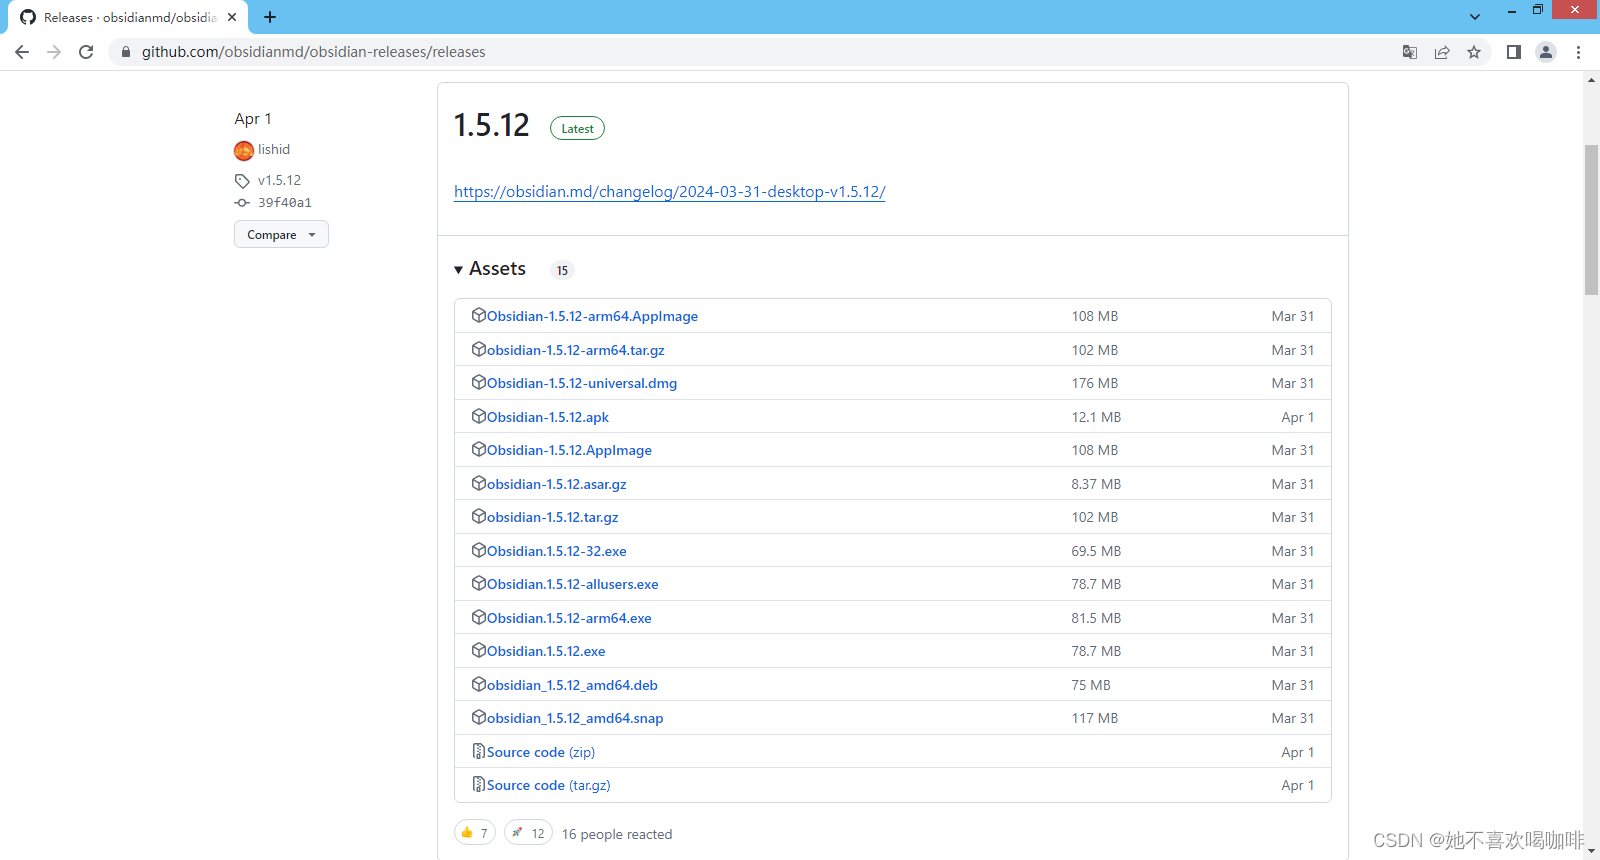The height and width of the screenshot is (860, 1600).
Task: Click the Latest badge
Action: pyautogui.click(x=577, y=128)
